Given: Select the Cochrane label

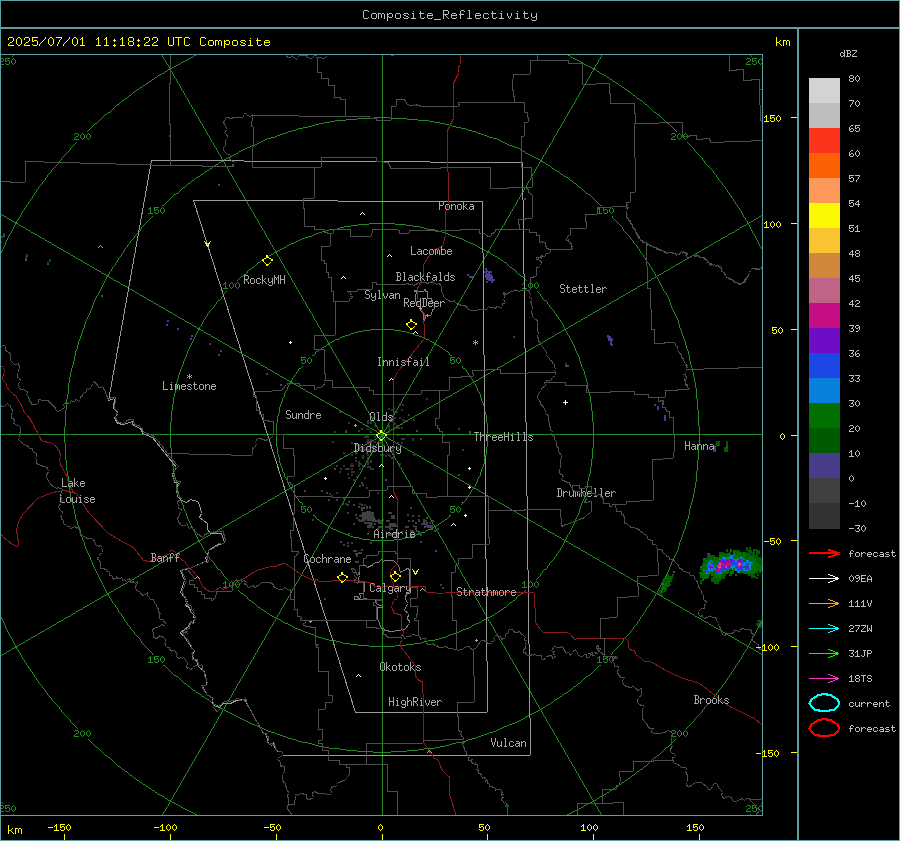Looking at the screenshot, I should (x=327, y=559).
